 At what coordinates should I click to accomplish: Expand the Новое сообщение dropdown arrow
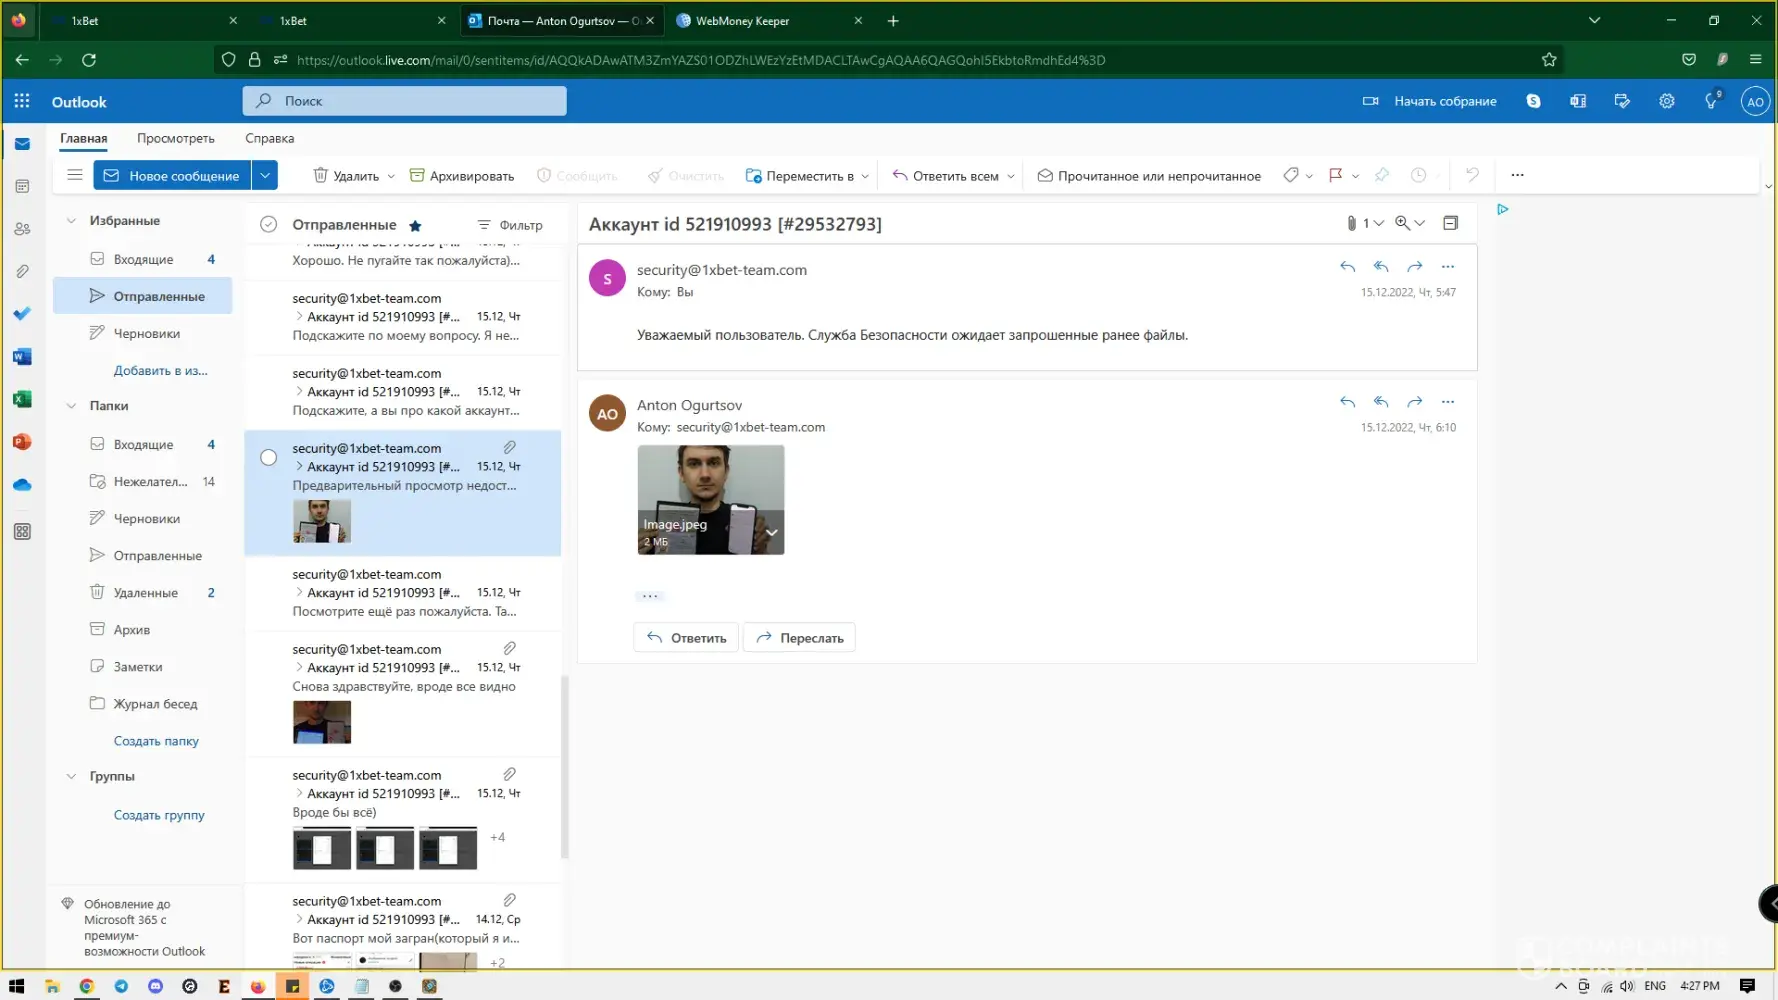click(x=265, y=175)
